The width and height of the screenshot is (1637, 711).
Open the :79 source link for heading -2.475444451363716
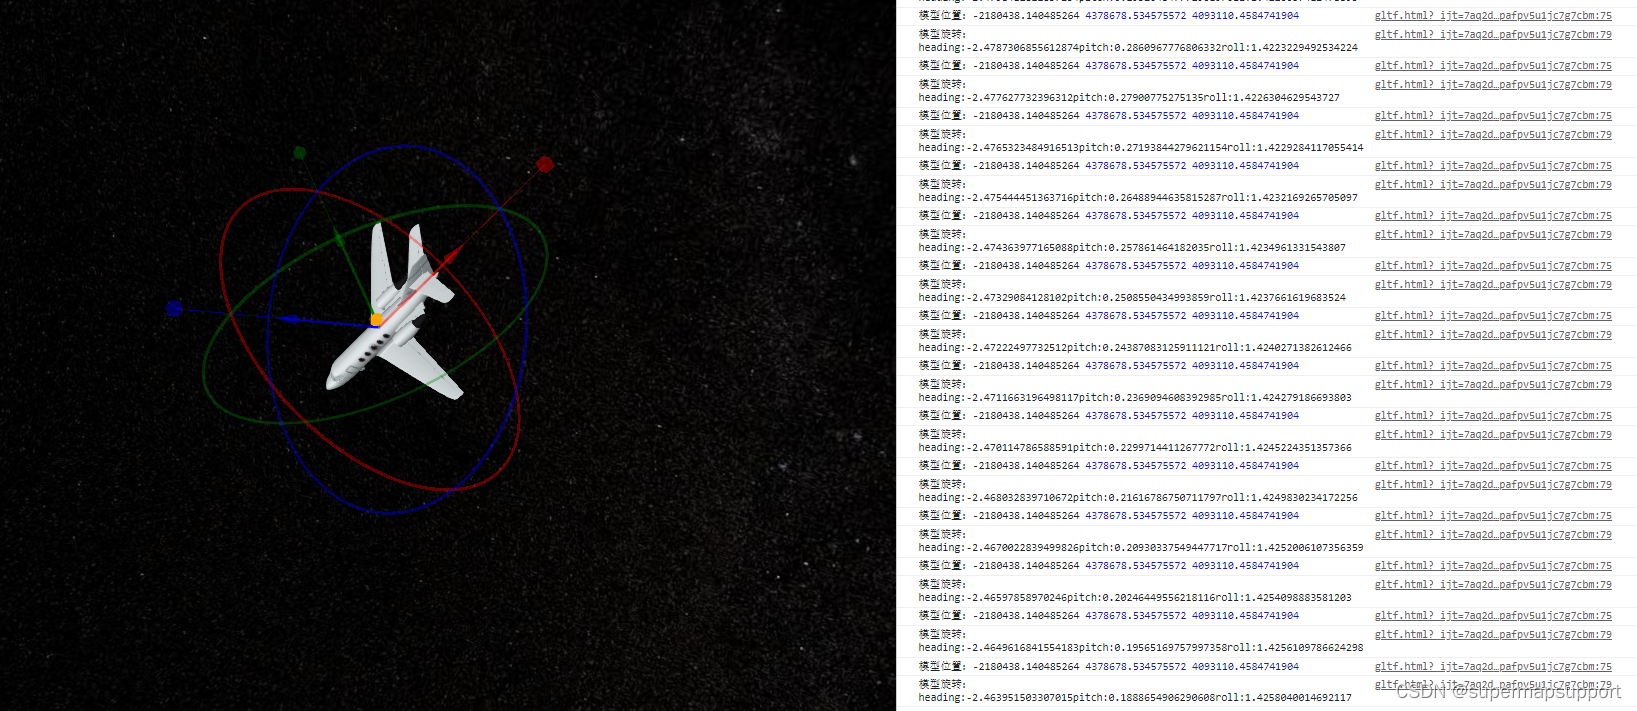(x=1492, y=184)
